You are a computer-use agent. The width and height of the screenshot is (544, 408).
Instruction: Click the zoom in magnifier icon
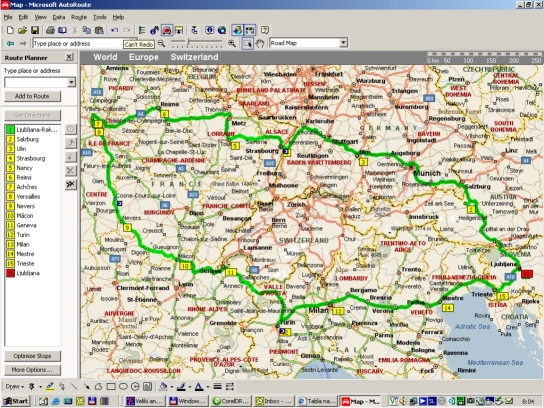[x=232, y=43]
